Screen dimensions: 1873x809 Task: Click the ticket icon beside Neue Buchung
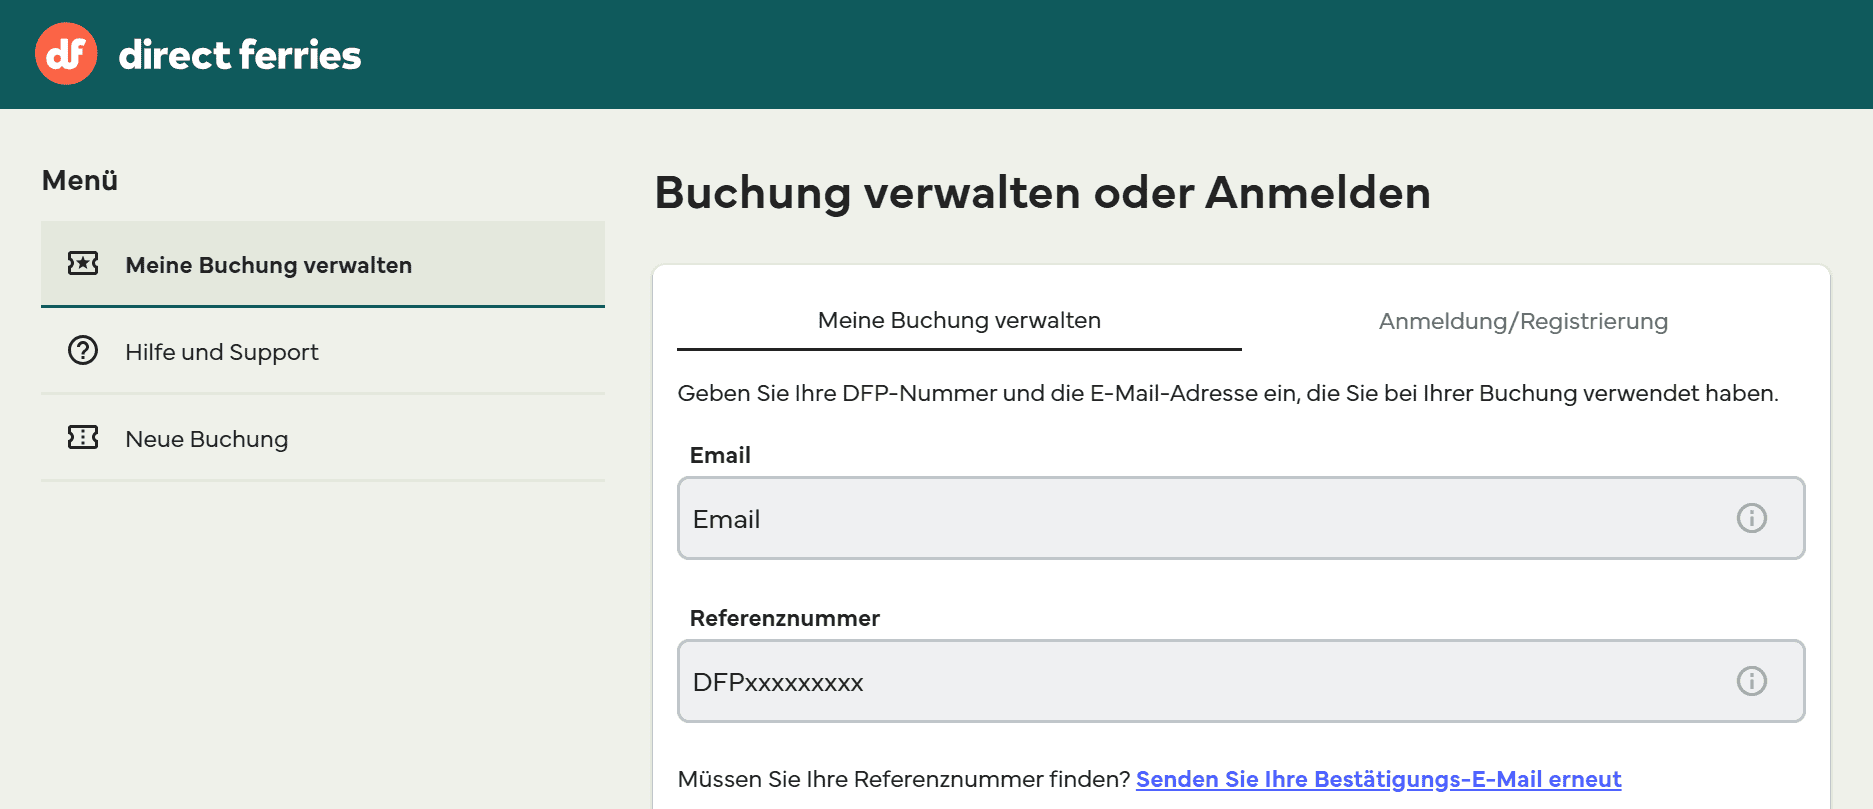pos(83,437)
